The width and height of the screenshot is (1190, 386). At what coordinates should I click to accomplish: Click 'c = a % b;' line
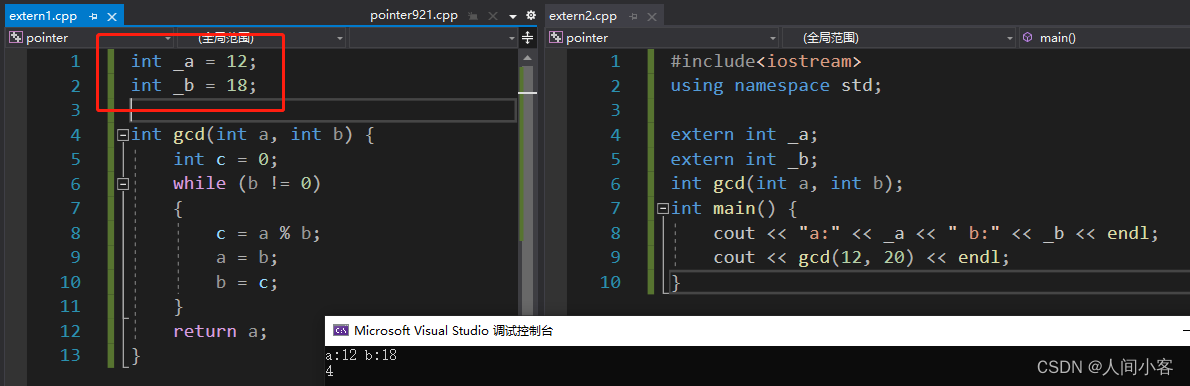(x=268, y=233)
